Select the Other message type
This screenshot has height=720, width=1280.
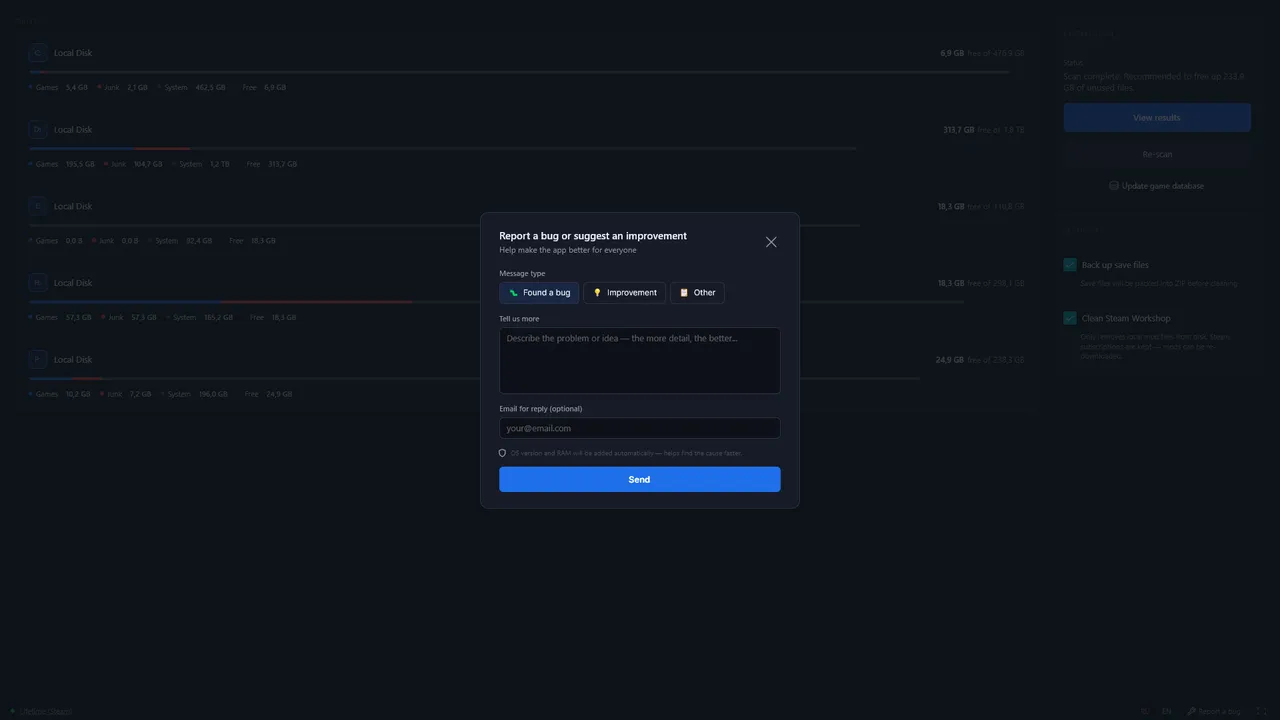pos(697,293)
